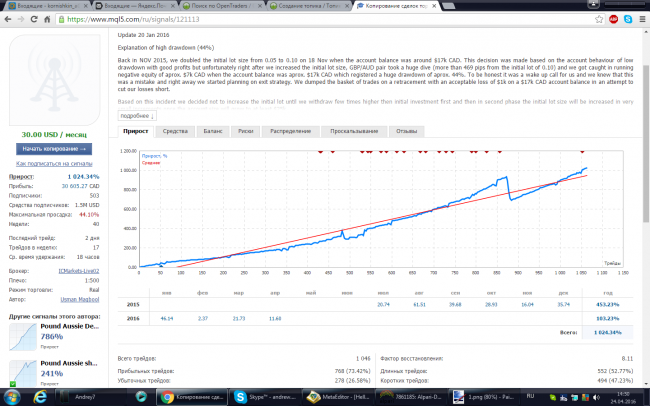Screen dimensions: 650x406
Task: Click the 241% signal chart thumbnail
Action: 23,373
